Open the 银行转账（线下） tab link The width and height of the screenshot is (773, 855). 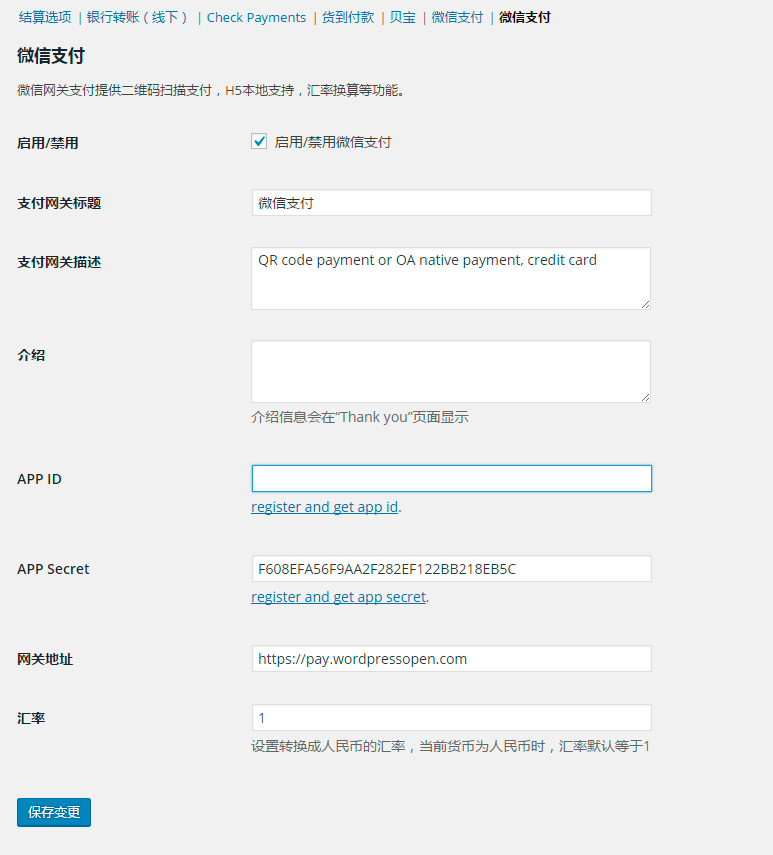click(x=138, y=17)
